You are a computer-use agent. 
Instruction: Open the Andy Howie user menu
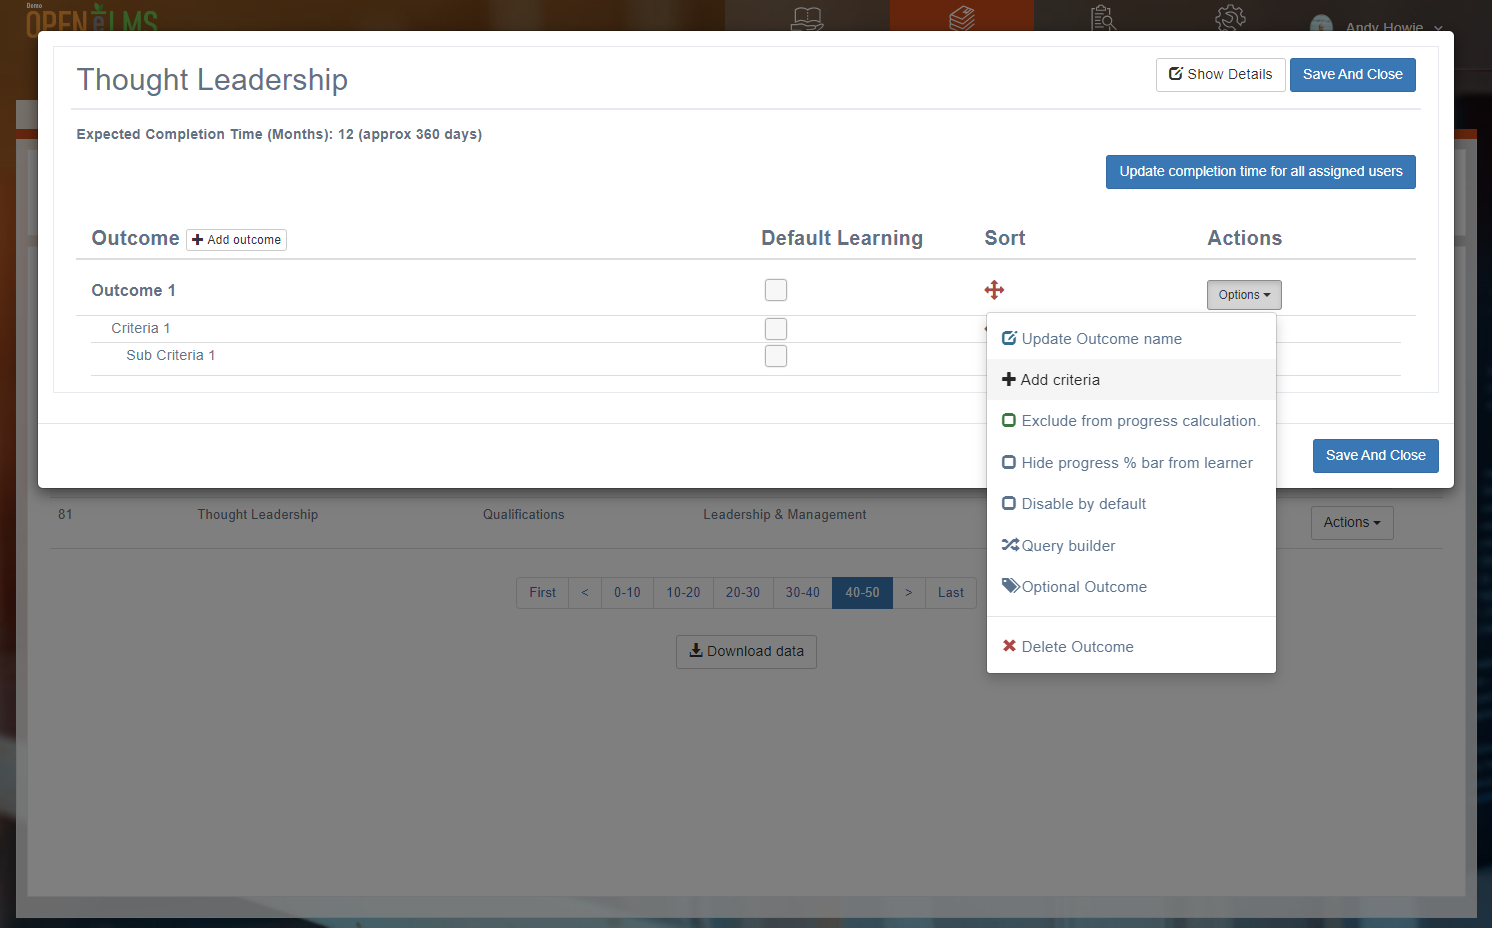pyautogui.click(x=1378, y=25)
